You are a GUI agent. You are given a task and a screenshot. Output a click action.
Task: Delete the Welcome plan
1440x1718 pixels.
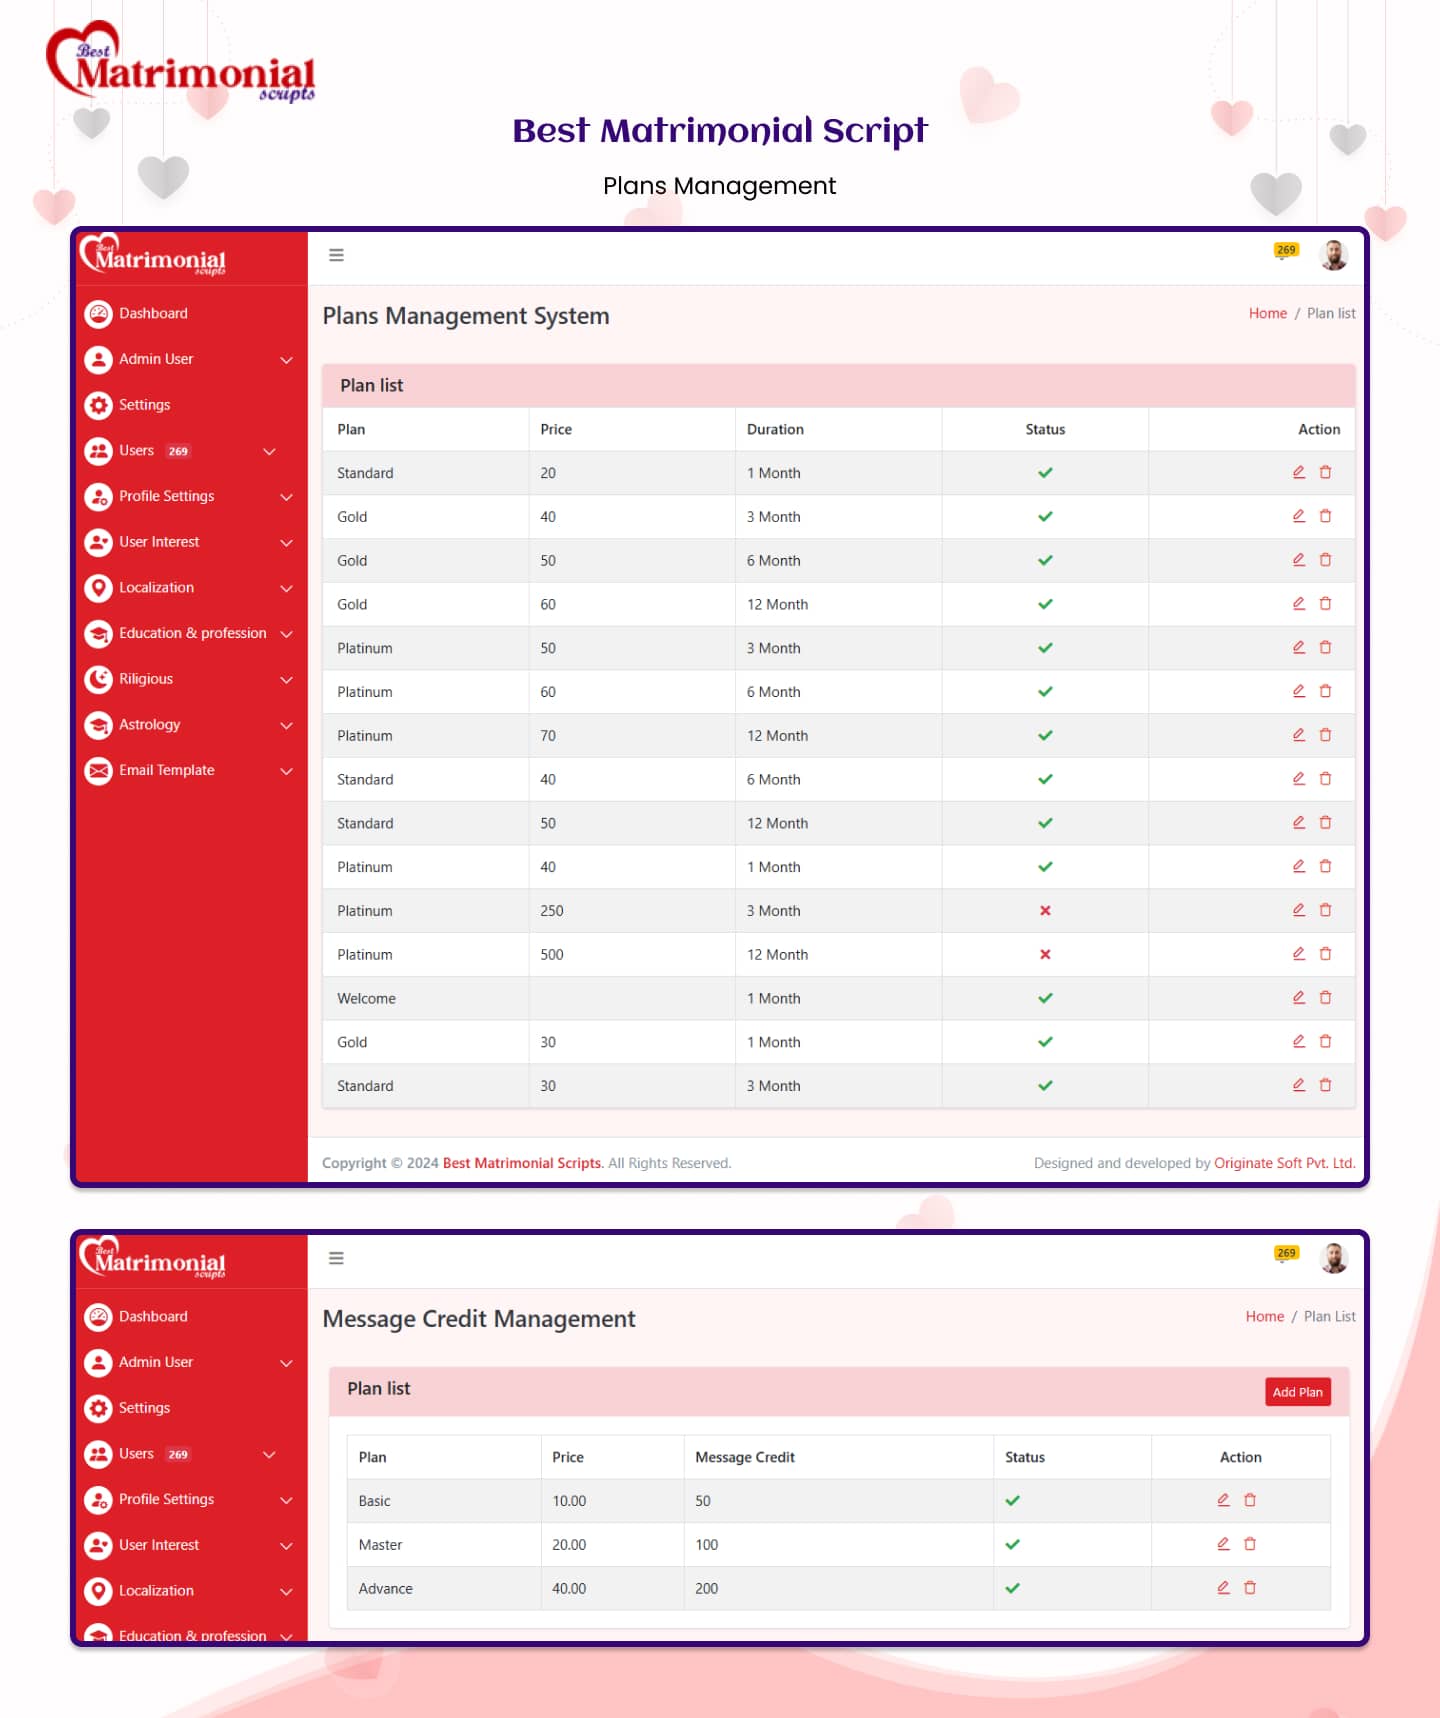(1325, 998)
